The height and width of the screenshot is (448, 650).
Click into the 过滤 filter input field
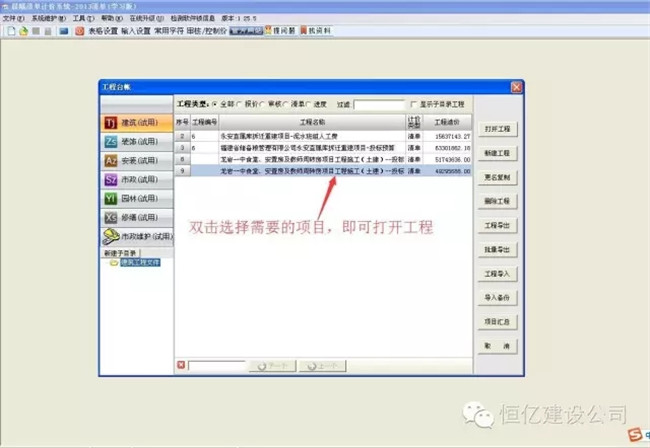click(x=379, y=105)
